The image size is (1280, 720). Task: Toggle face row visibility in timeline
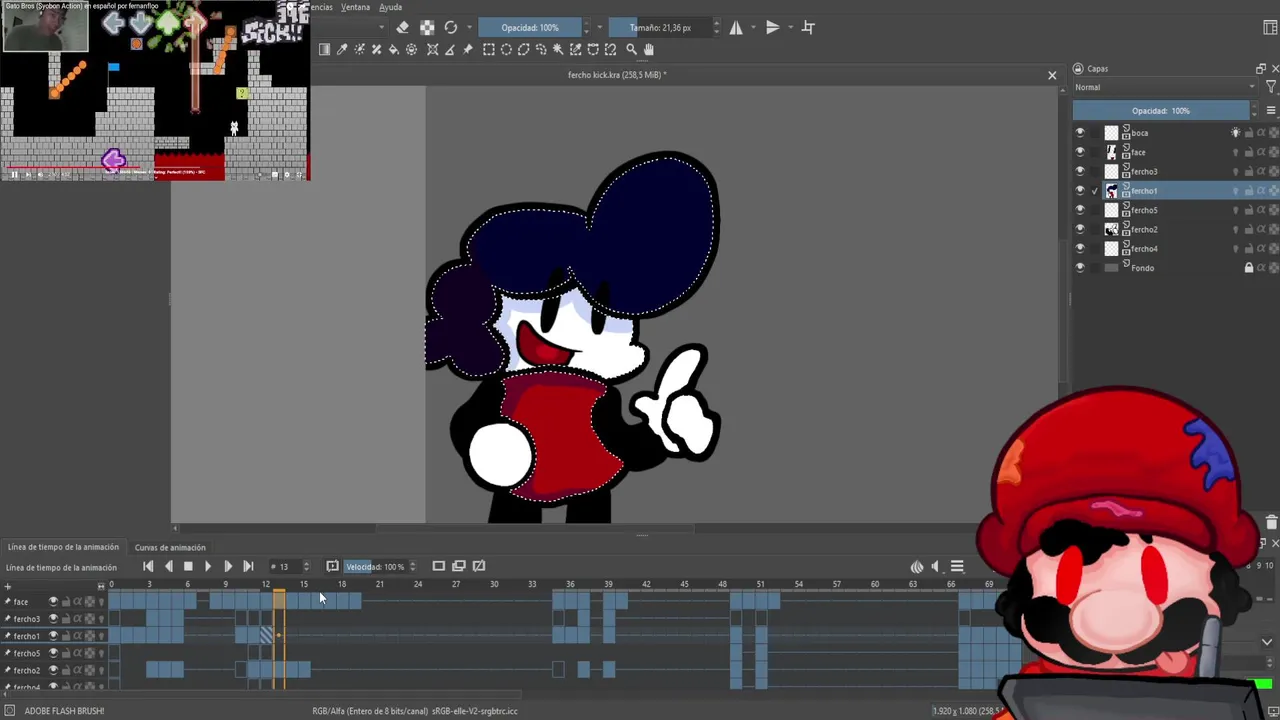(53, 601)
